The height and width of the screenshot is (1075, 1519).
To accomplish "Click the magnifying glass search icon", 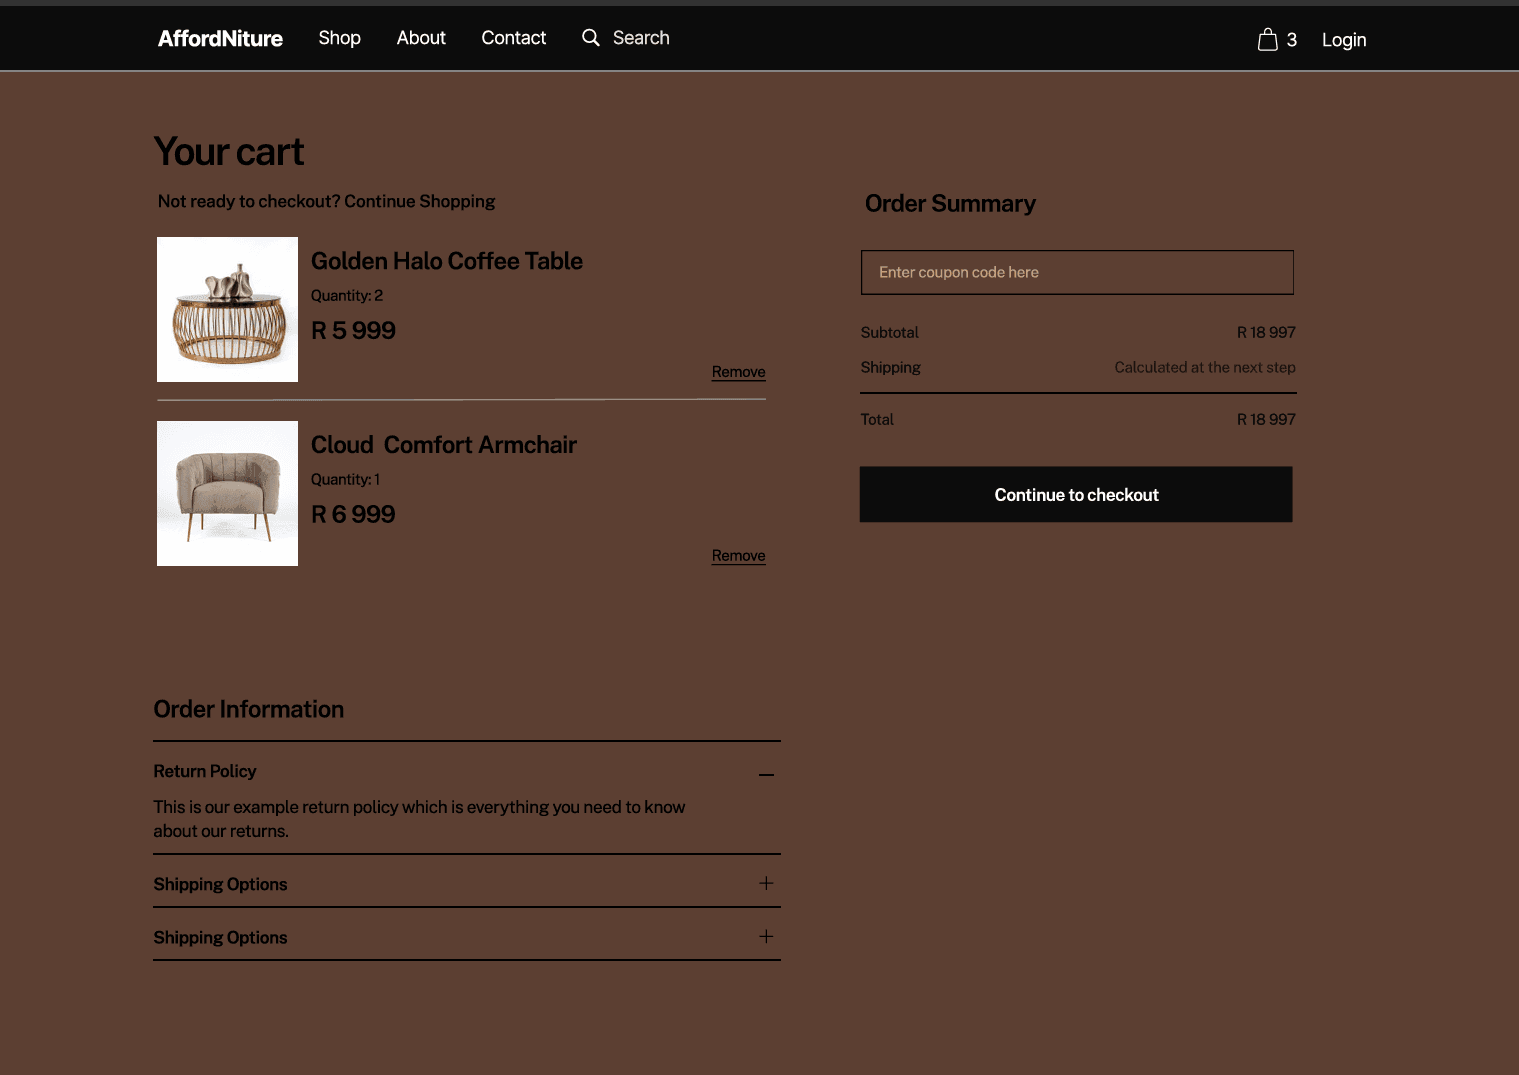I will coord(591,38).
